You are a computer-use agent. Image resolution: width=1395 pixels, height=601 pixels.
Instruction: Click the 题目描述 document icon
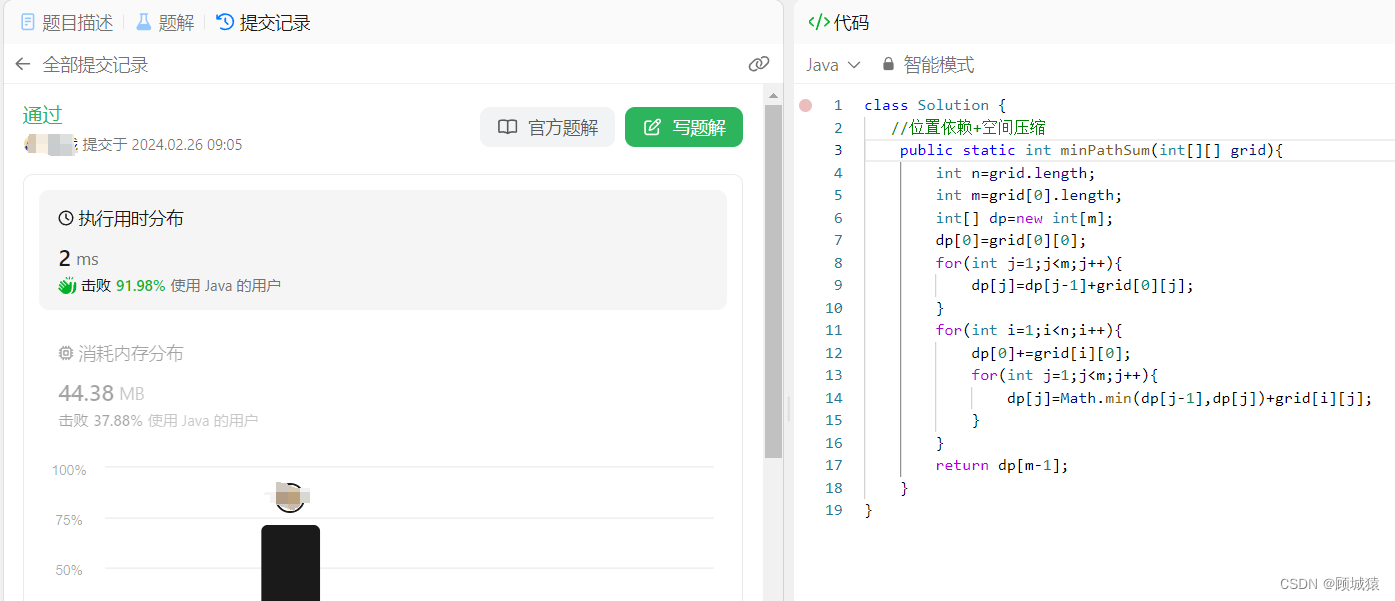[x=28, y=22]
